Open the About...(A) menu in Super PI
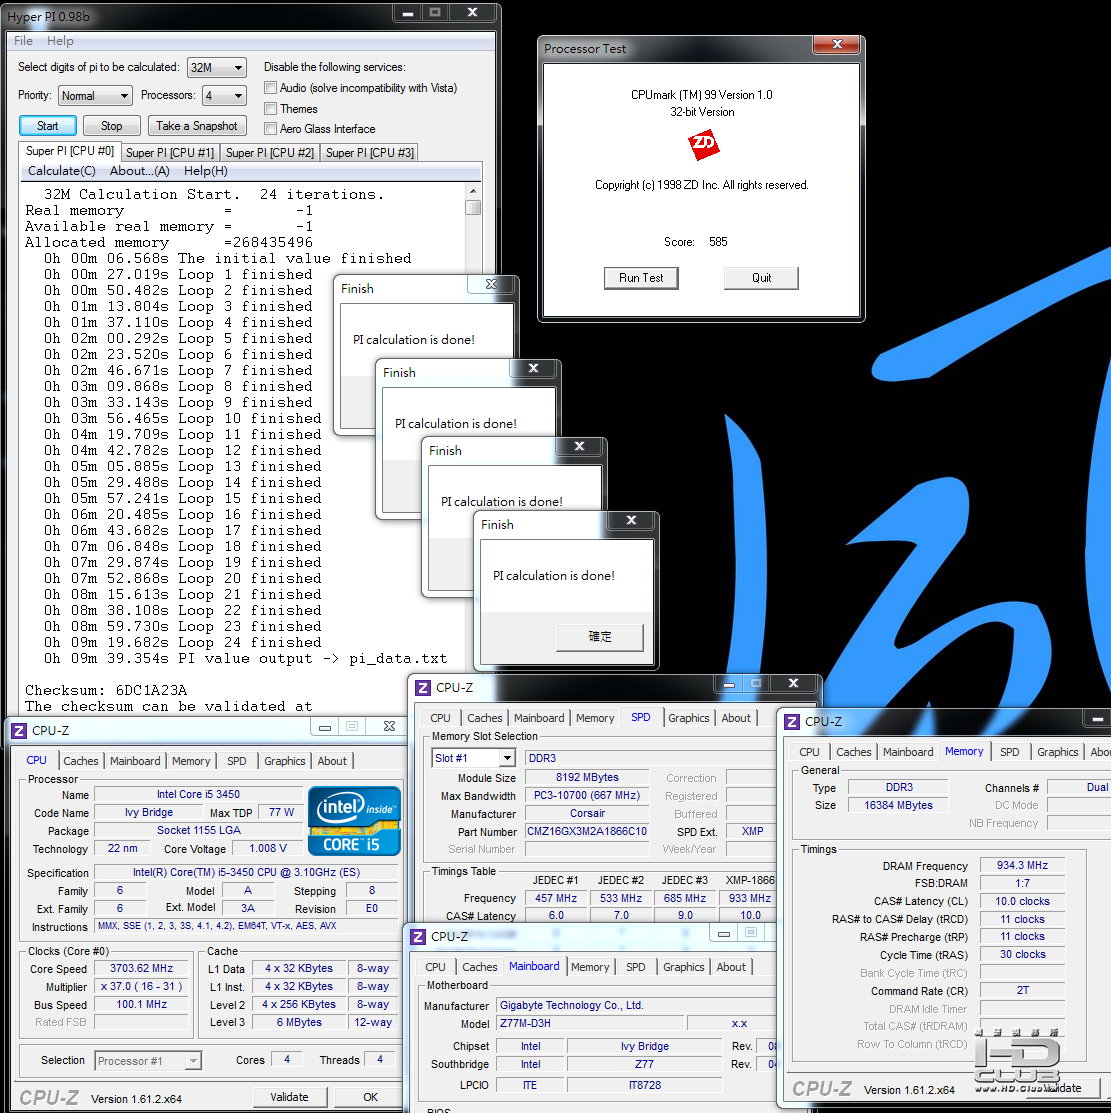Image resolution: width=1111 pixels, height=1113 pixels. 139,171
